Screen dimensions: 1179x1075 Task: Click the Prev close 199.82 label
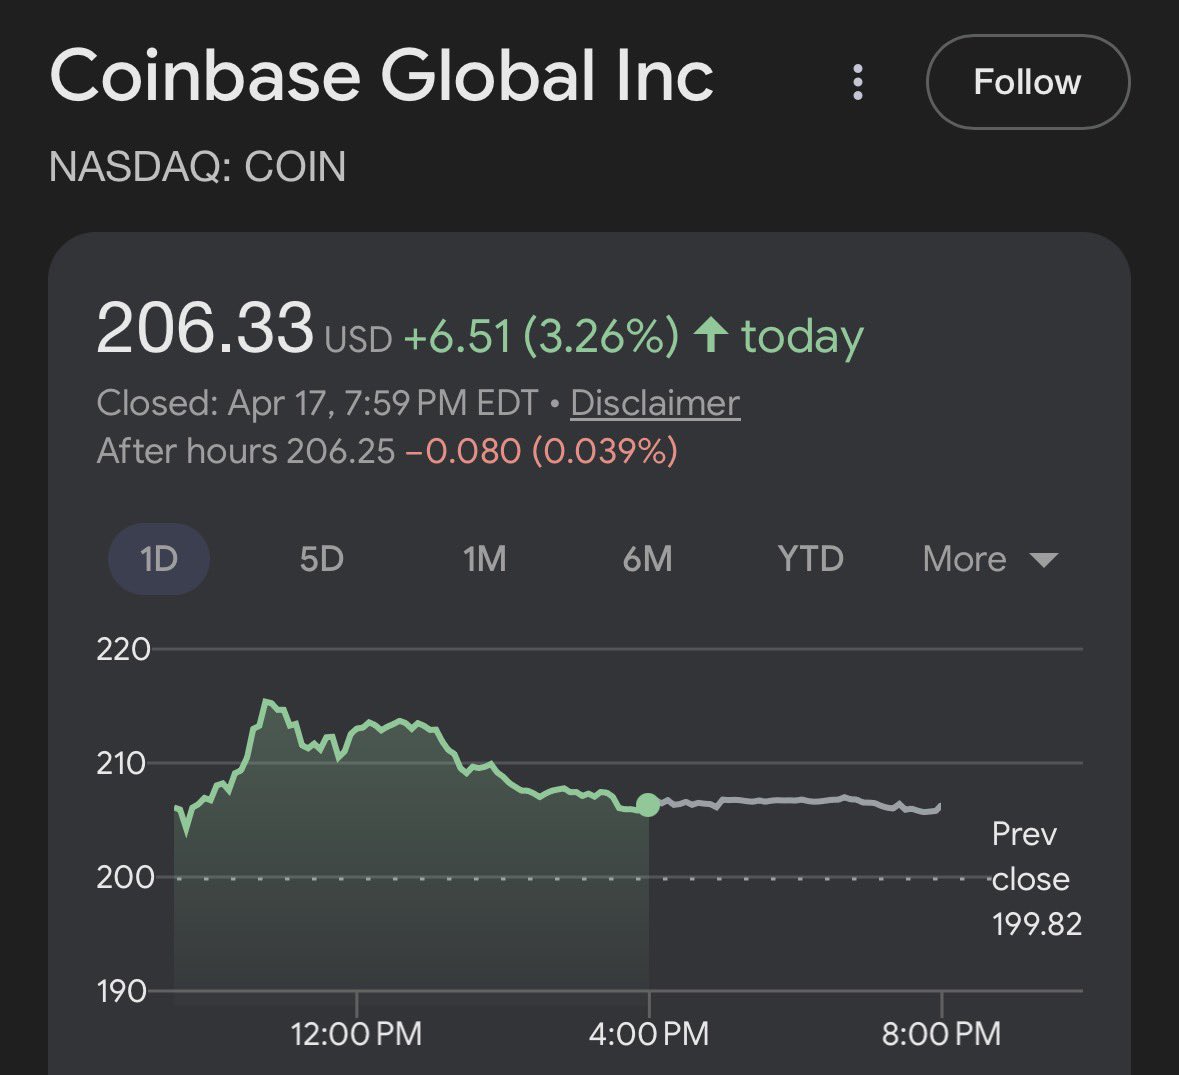1035,879
